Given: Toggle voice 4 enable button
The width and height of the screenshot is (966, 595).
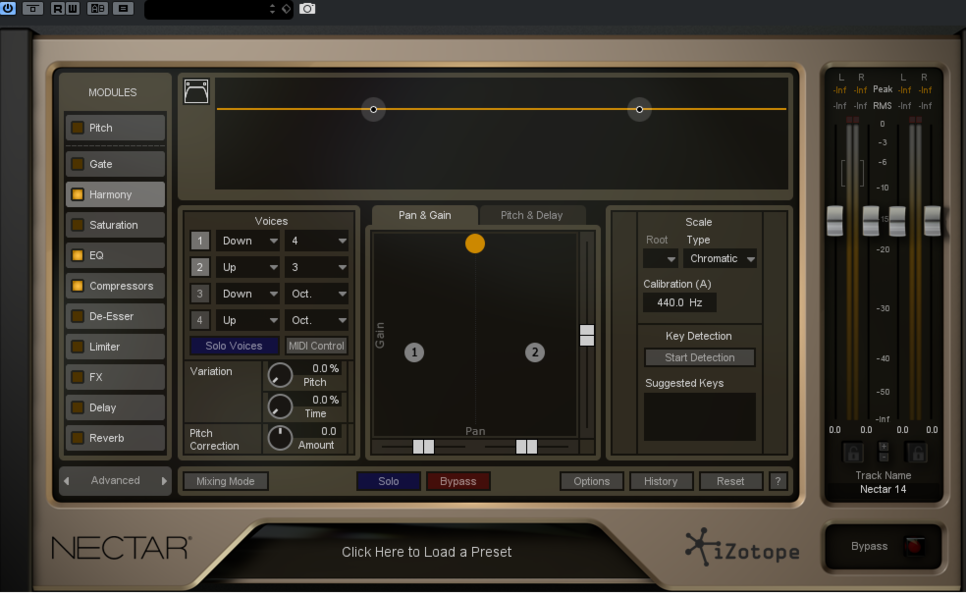Looking at the screenshot, I should tap(200, 320).
